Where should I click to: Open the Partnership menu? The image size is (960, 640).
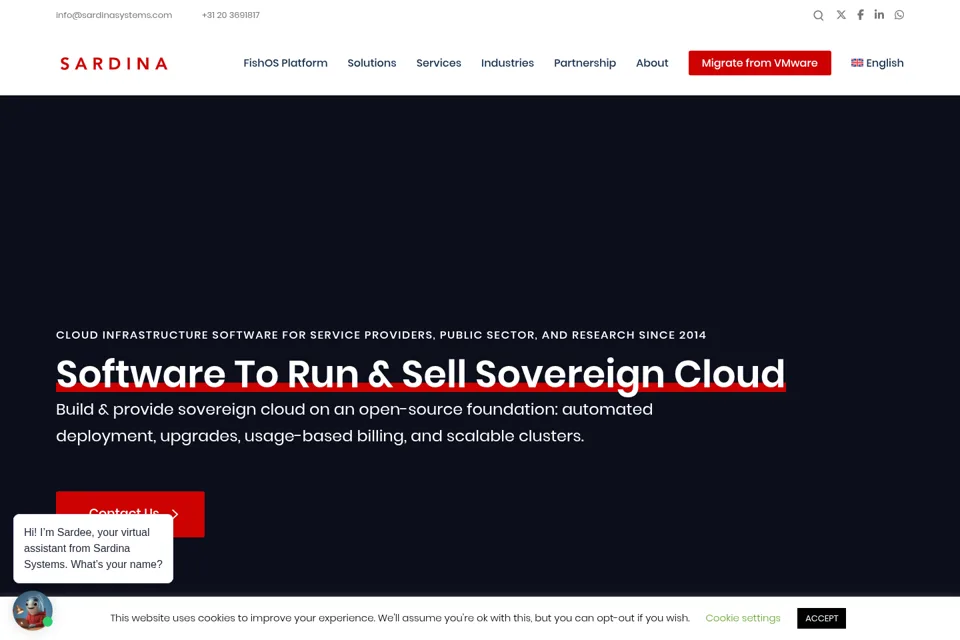[585, 63]
